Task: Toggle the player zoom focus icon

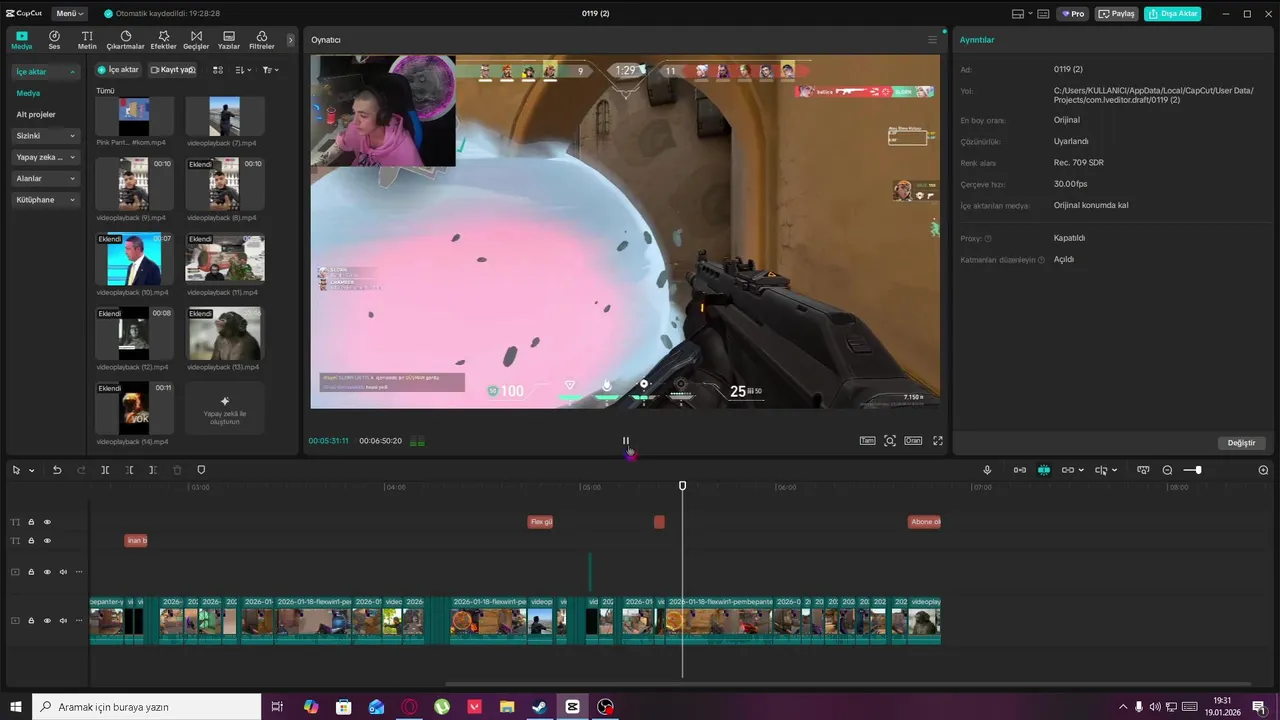Action: [890, 441]
